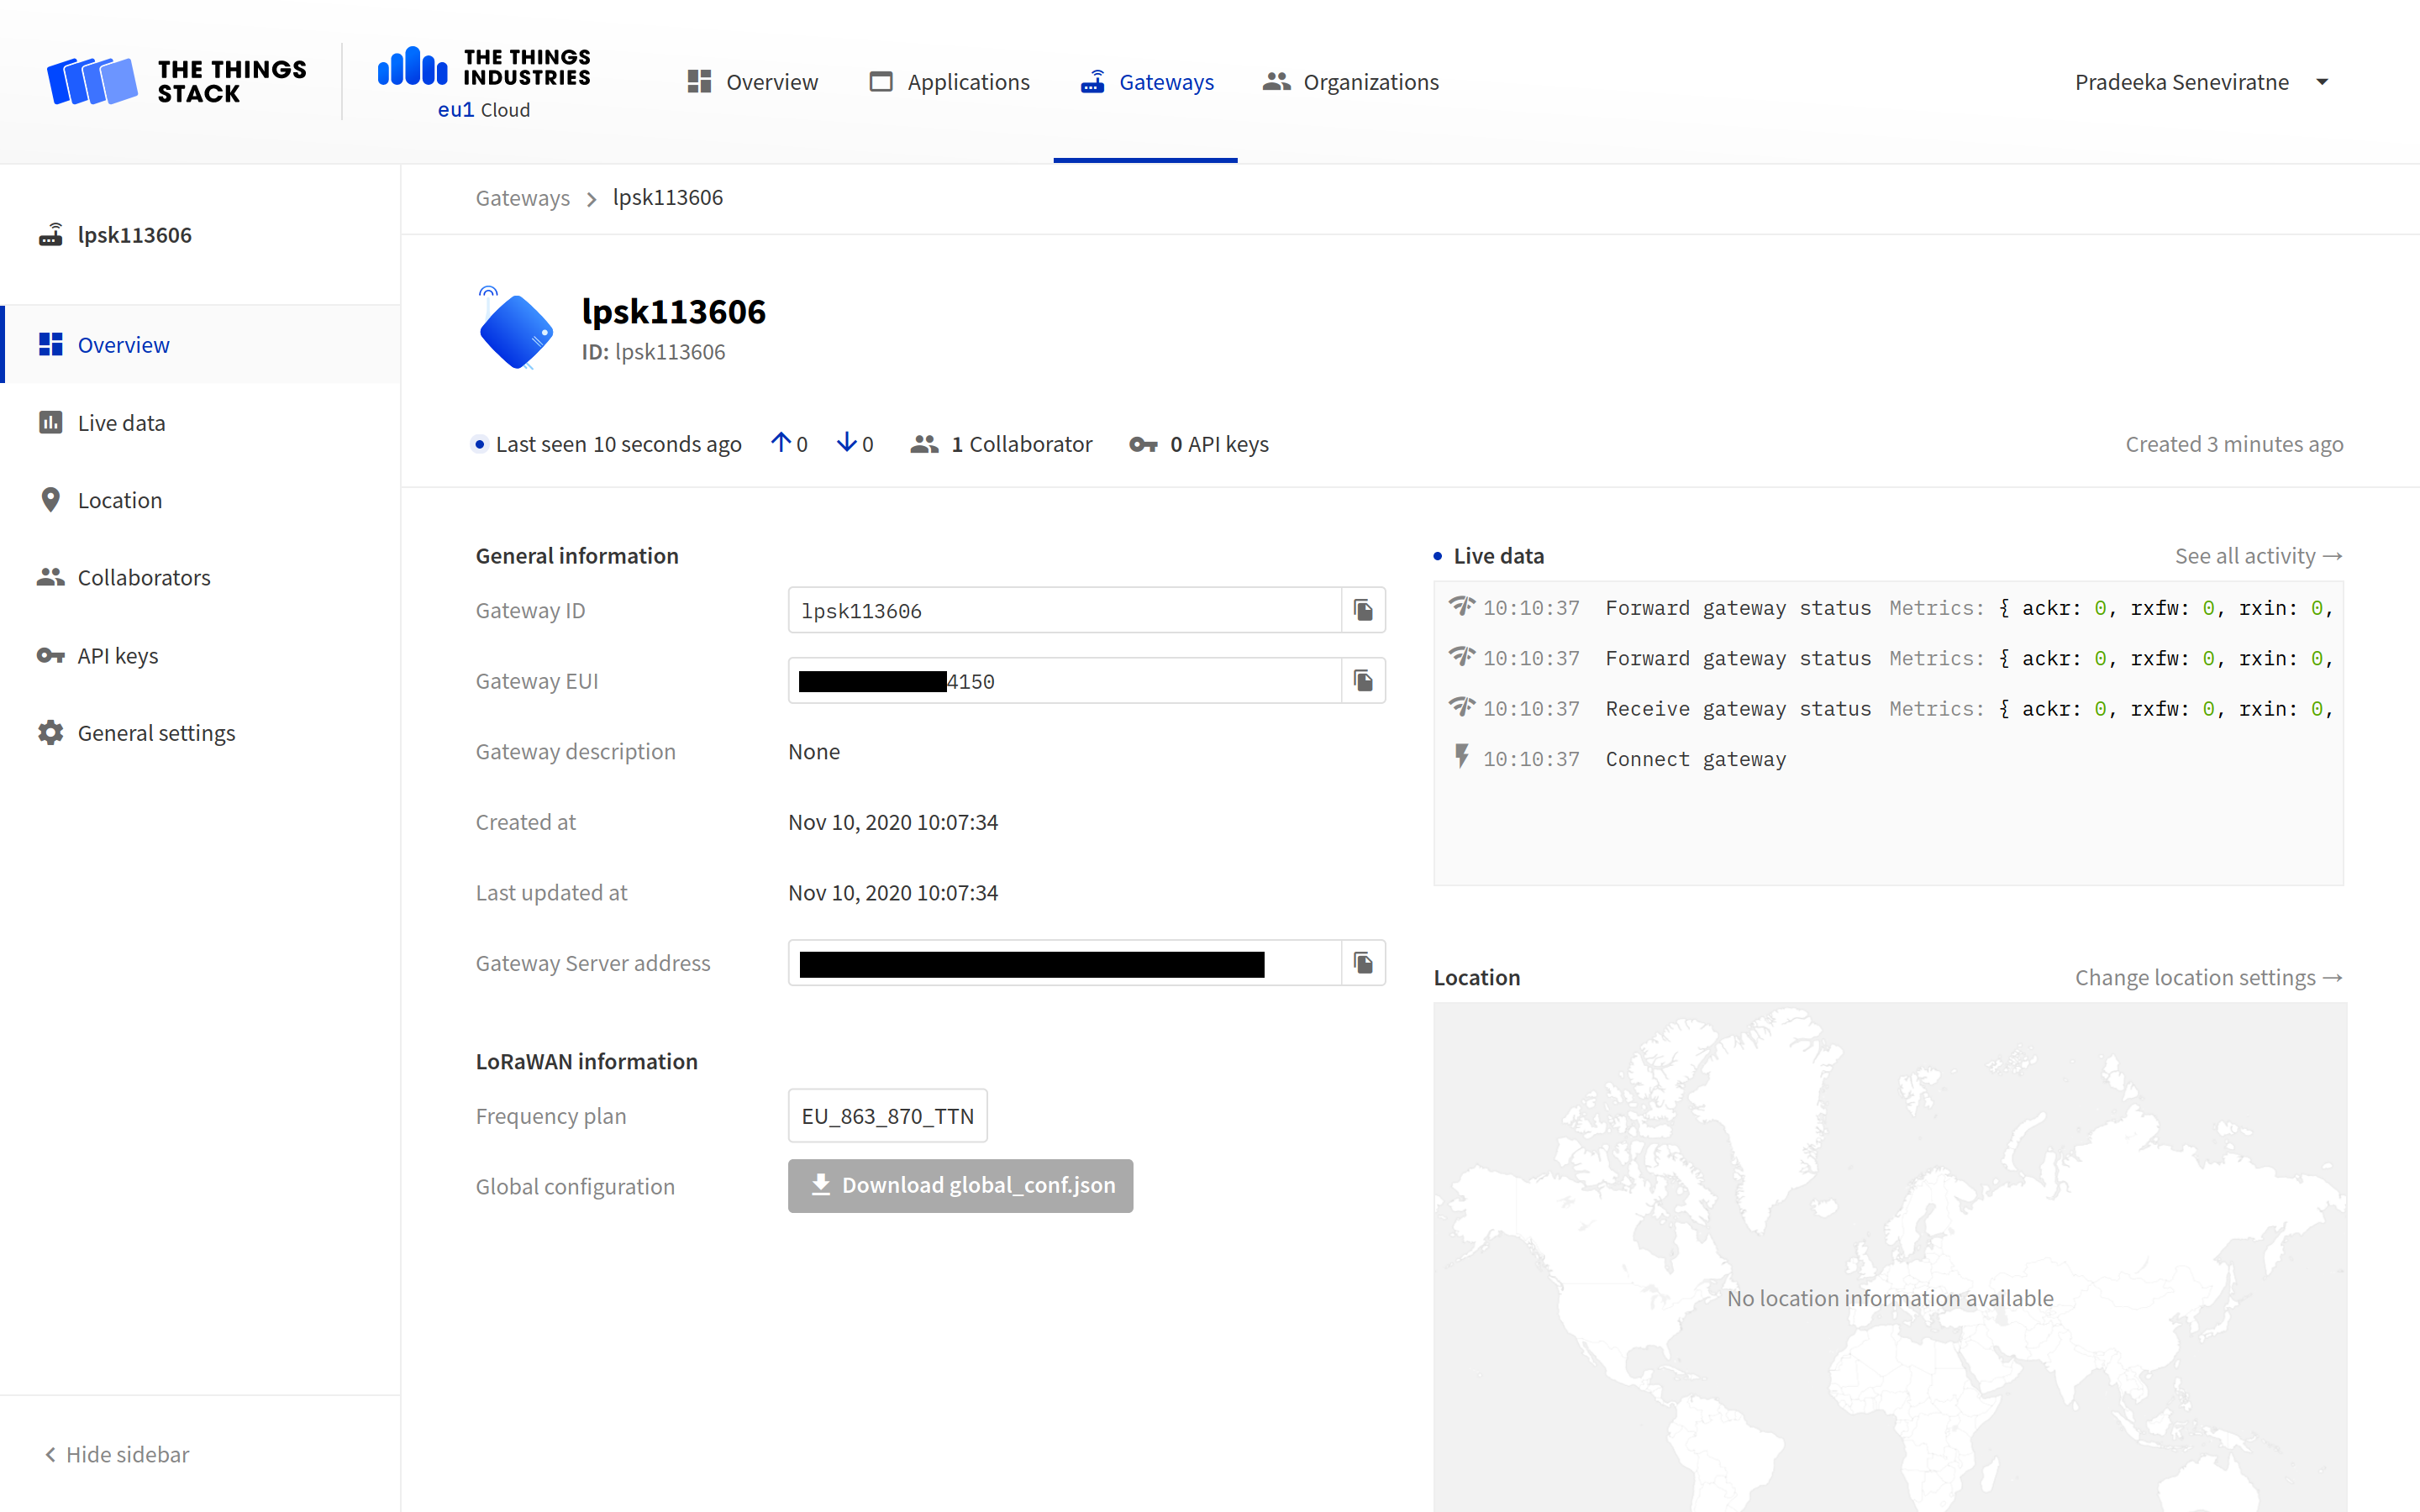Collapse sidebar with Hide sidebar
This screenshot has width=2420, height=1512.
(x=117, y=1454)
